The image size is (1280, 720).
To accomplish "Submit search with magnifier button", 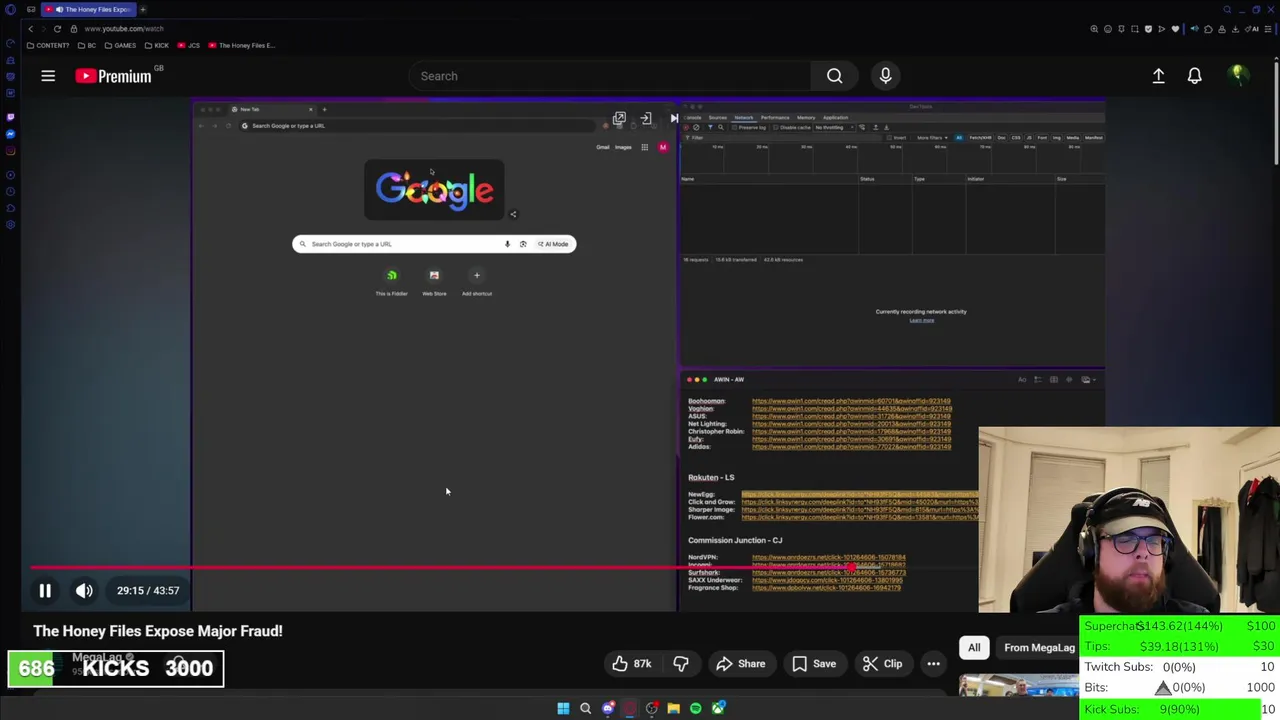I will [x=834, y=76].
